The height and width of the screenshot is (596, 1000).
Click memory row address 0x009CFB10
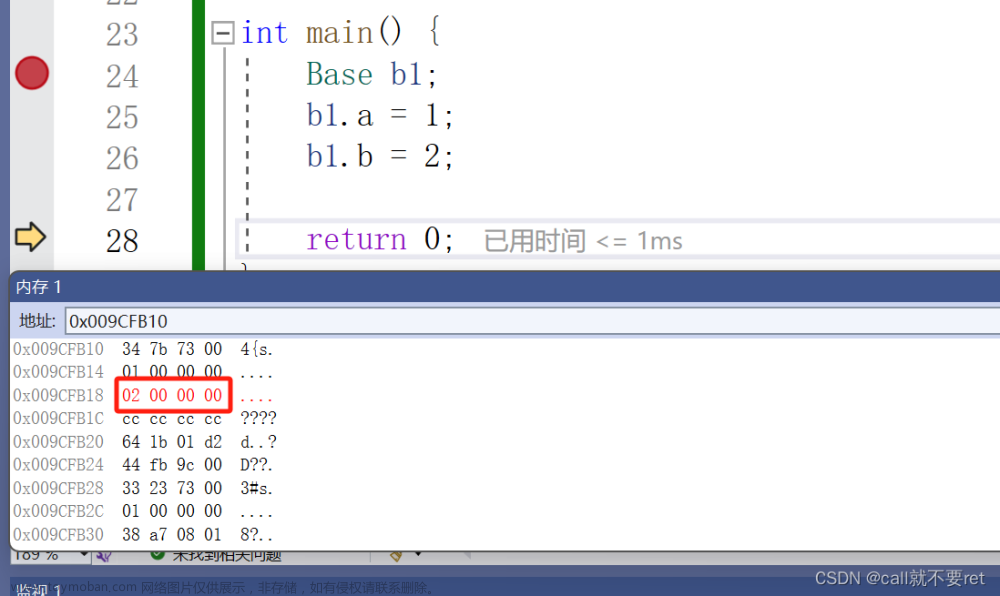click(x=58, y=349)
